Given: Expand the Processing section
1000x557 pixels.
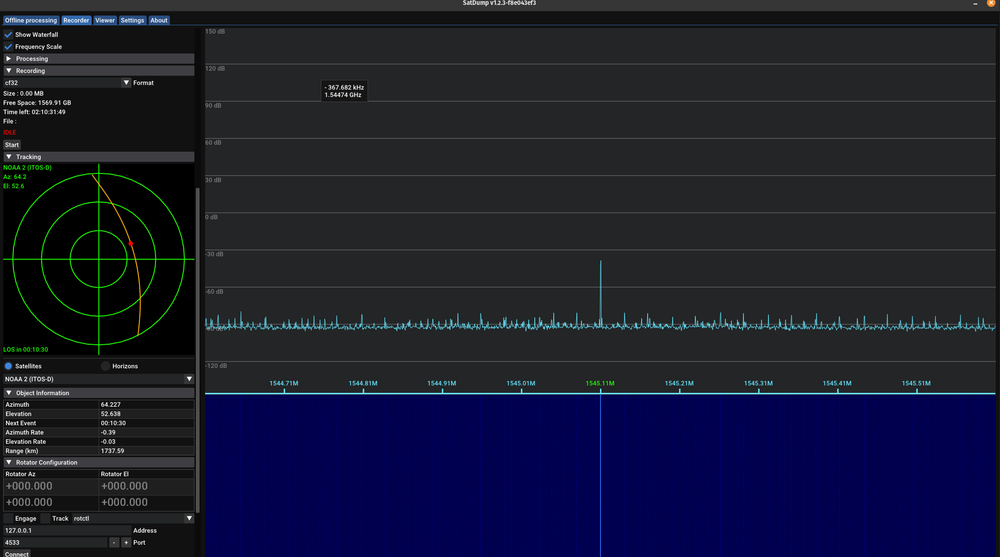Looking at the screenshot, I should point(9,59).
